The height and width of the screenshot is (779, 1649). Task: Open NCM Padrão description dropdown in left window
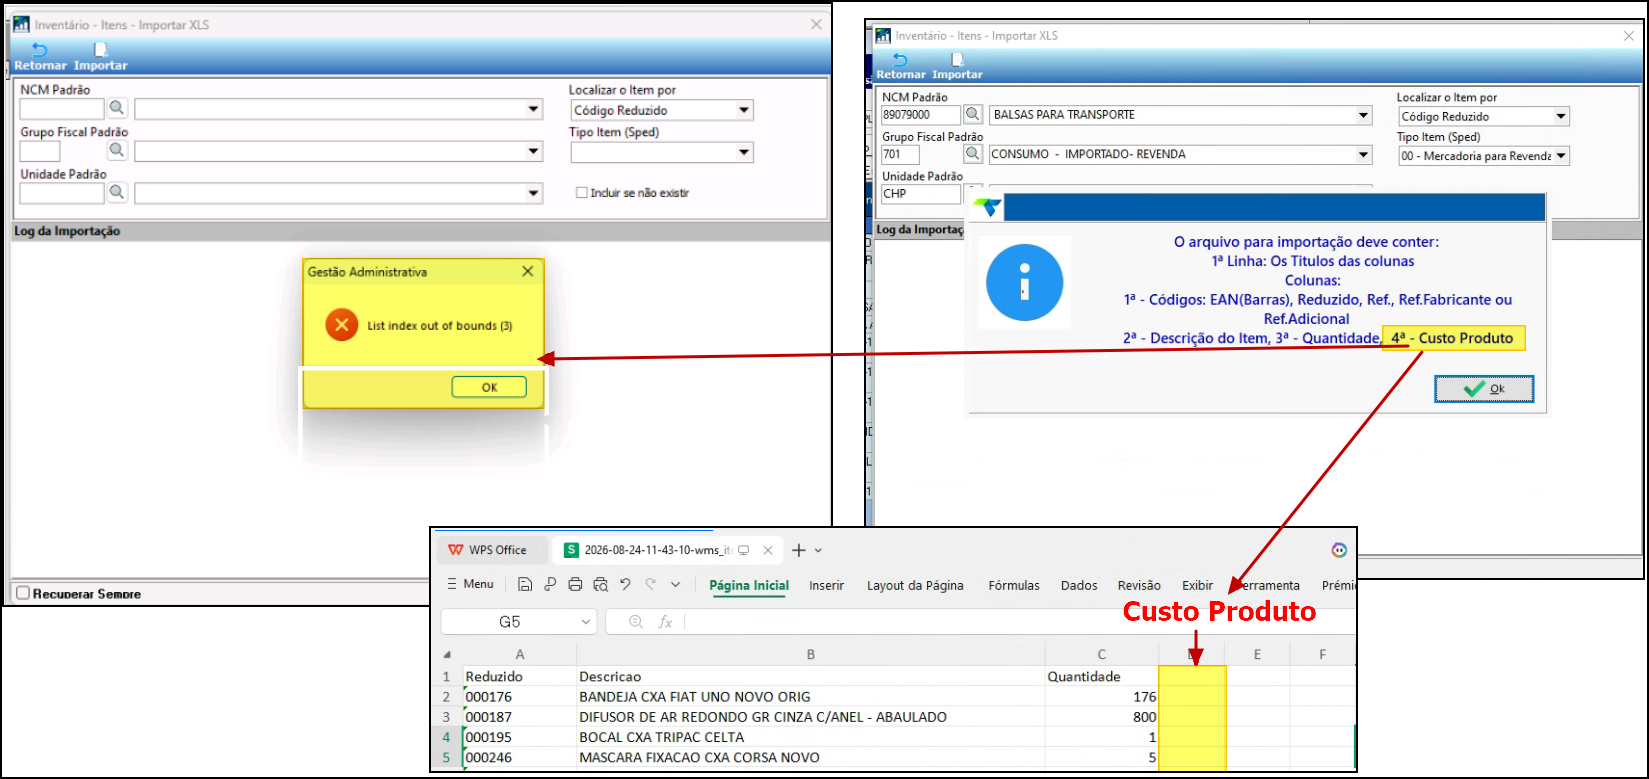tap(534, 109)
